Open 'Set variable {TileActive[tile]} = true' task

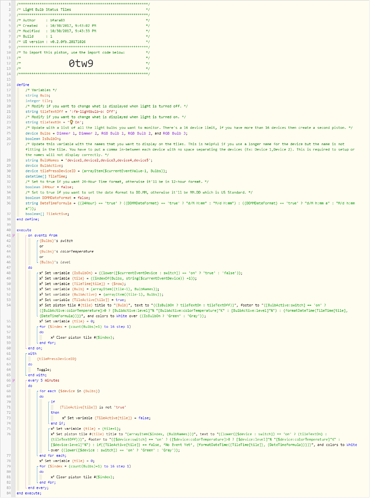click(83, 301)
